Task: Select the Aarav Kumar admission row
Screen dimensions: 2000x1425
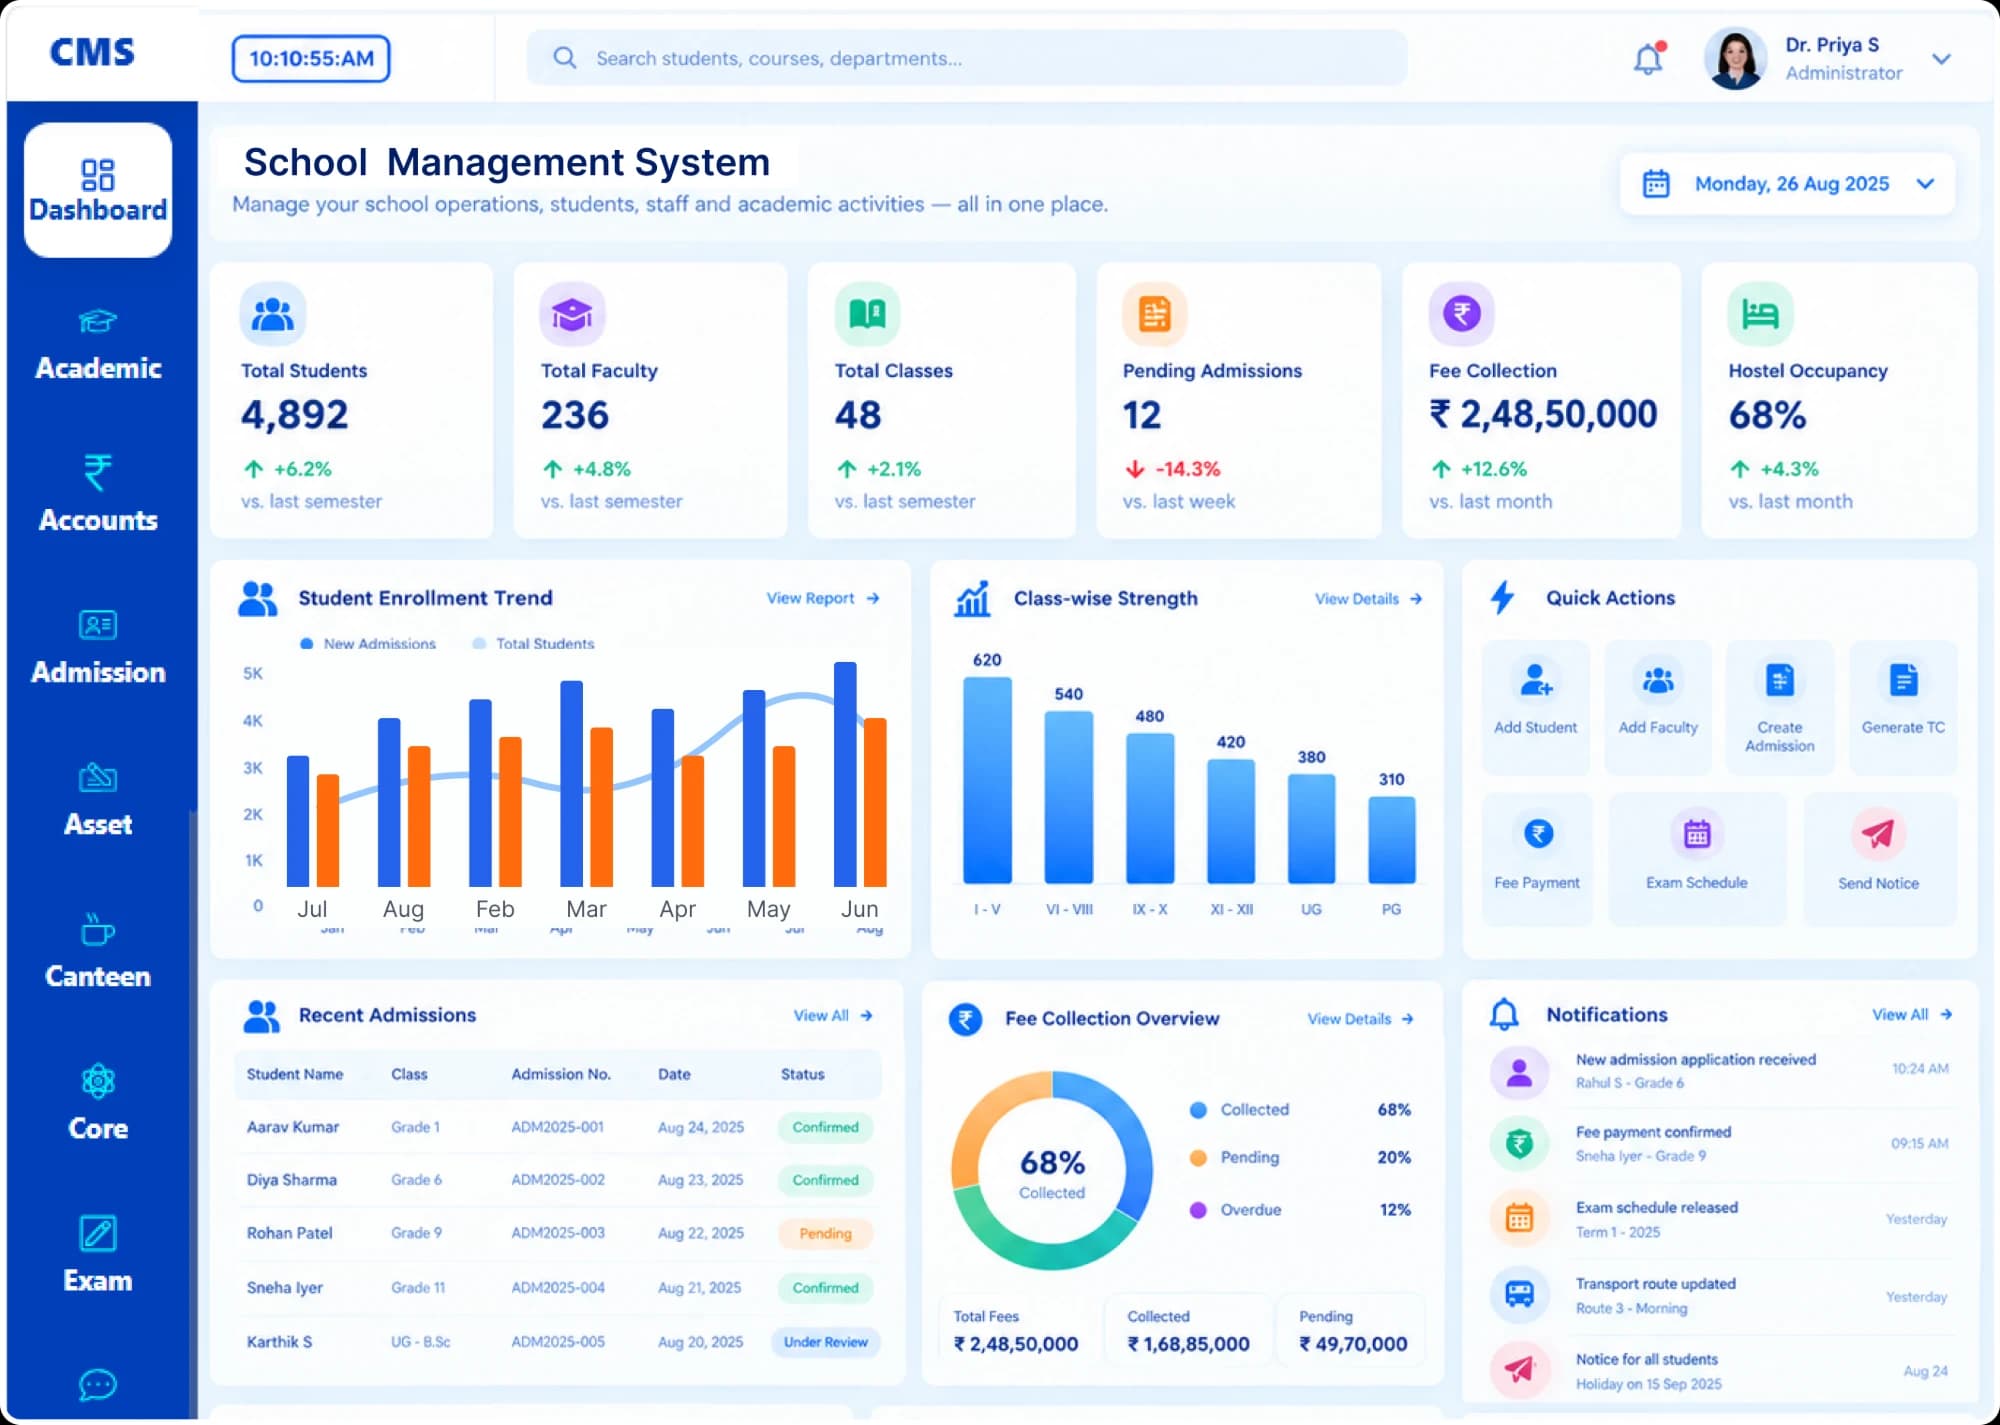Action: (x=558, y=1127)
